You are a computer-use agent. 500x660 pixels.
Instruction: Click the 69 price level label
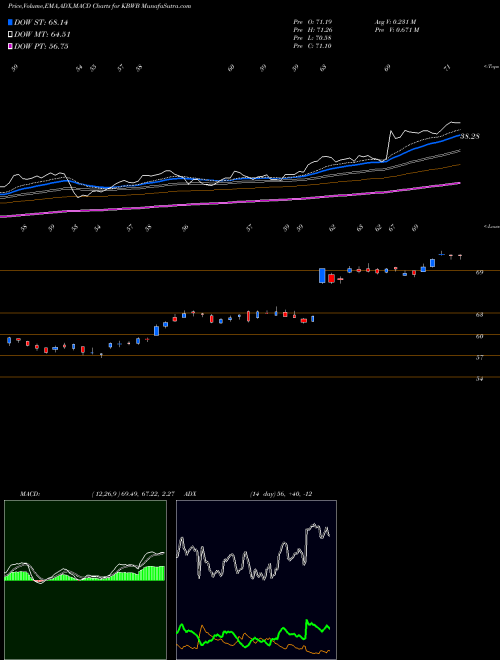pyautogui.click(x=479, y=272)
